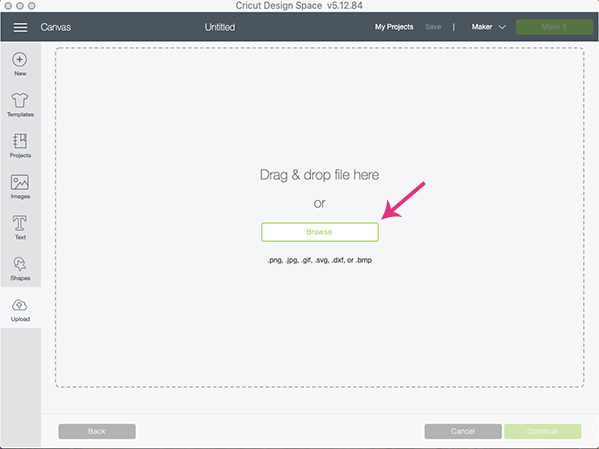Click the New canvas icon

pos(20,60)
